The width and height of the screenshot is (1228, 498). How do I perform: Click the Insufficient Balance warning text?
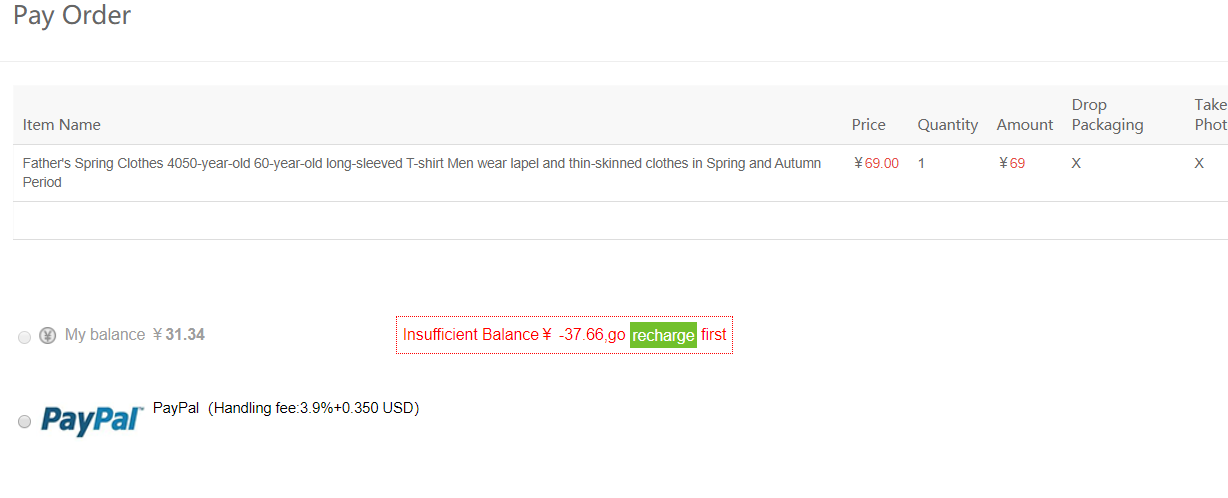[565, 335]
